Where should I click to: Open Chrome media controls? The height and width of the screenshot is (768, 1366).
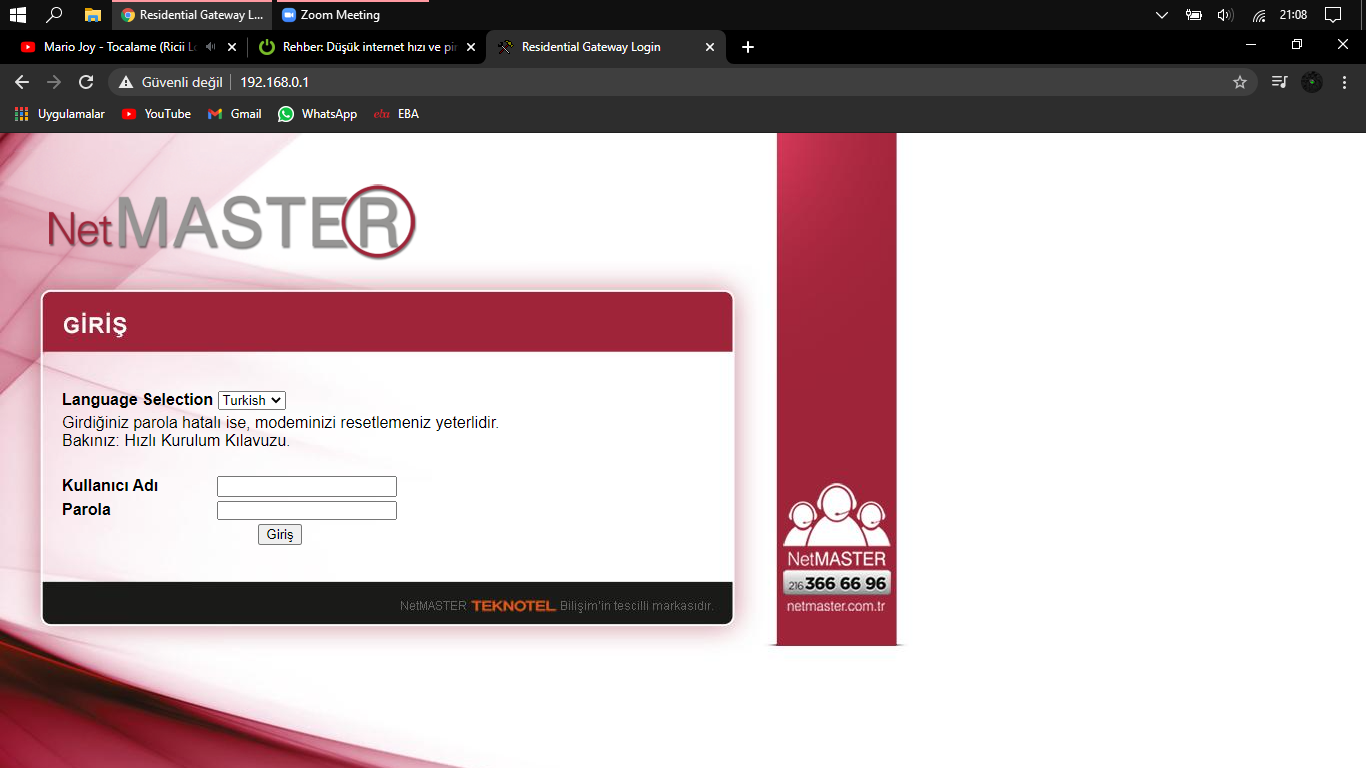click(x=1279, y=82)
